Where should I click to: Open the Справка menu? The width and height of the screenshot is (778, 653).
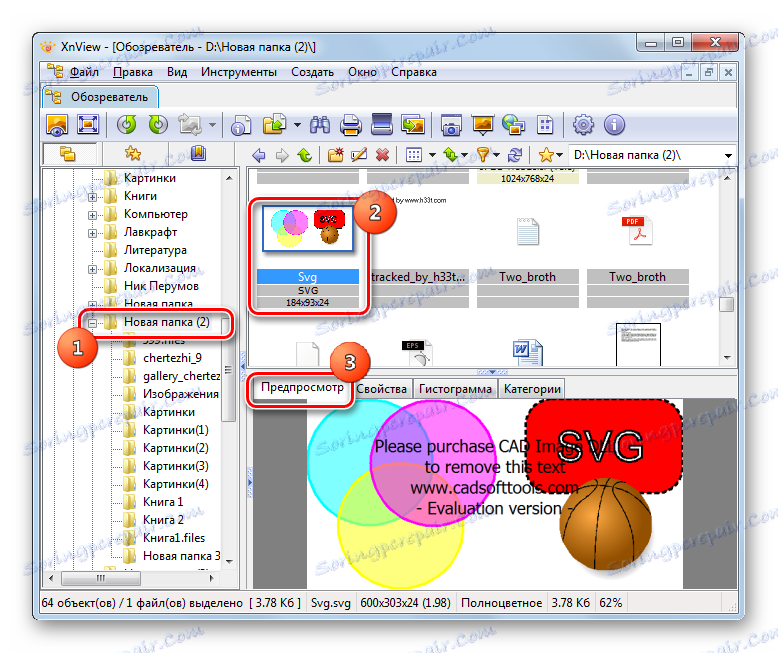pyautogui.click(x=414, y=72)
